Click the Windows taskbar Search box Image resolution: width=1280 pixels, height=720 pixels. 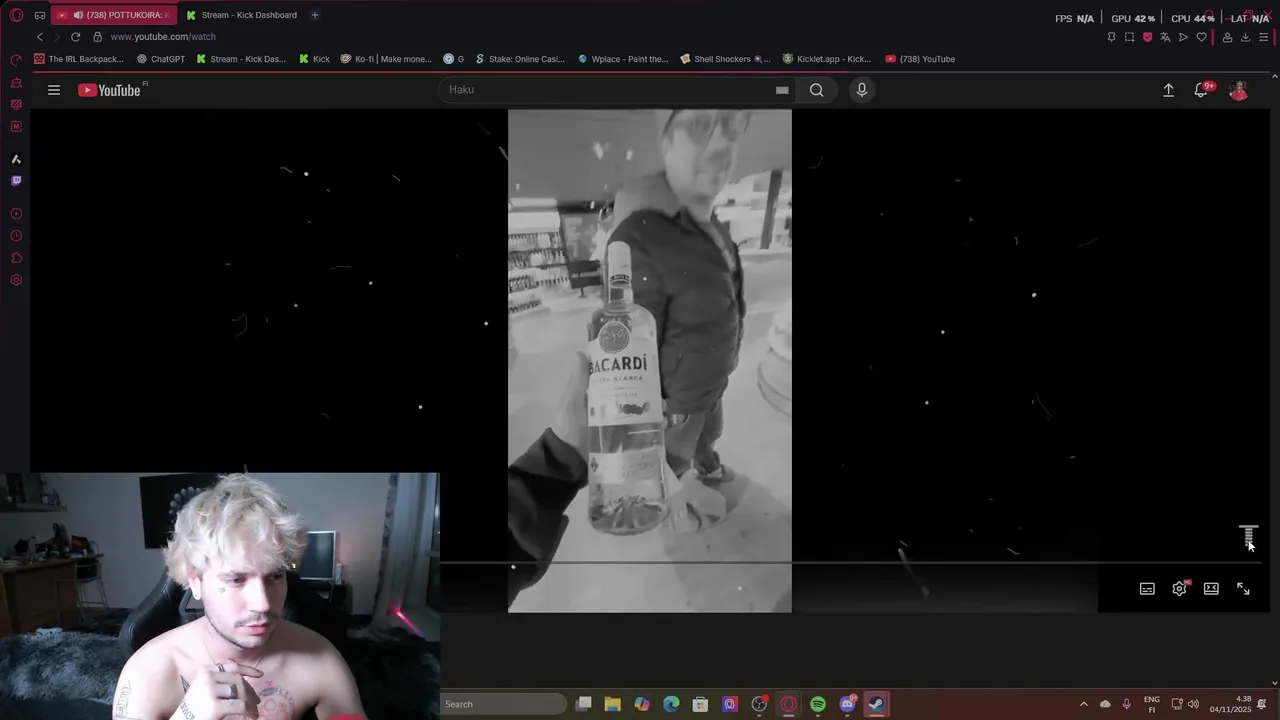pos(503,704)
